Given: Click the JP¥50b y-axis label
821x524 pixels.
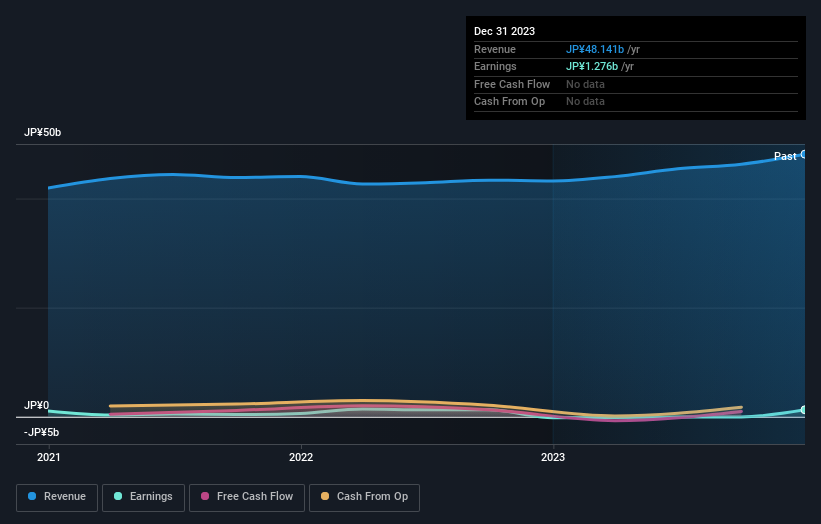Looking at the screenshot, I should coord(42,132).
